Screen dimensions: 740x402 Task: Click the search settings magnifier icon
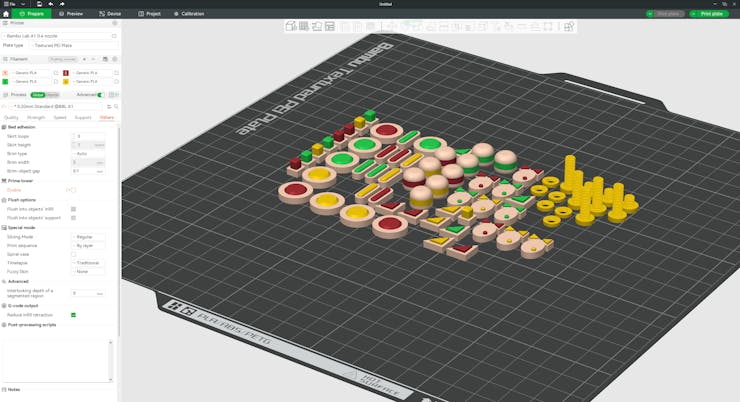[x=116, y=107]
